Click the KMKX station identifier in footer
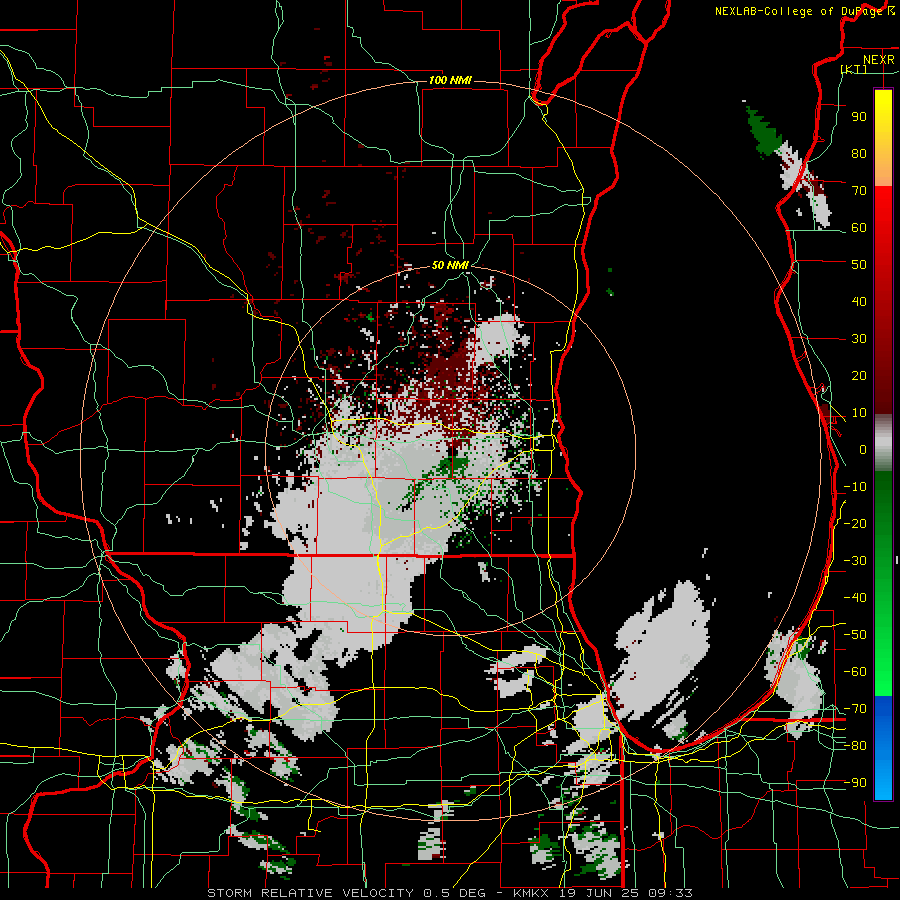The width and height of the screenshot is (900, 900). pos(532,893)
